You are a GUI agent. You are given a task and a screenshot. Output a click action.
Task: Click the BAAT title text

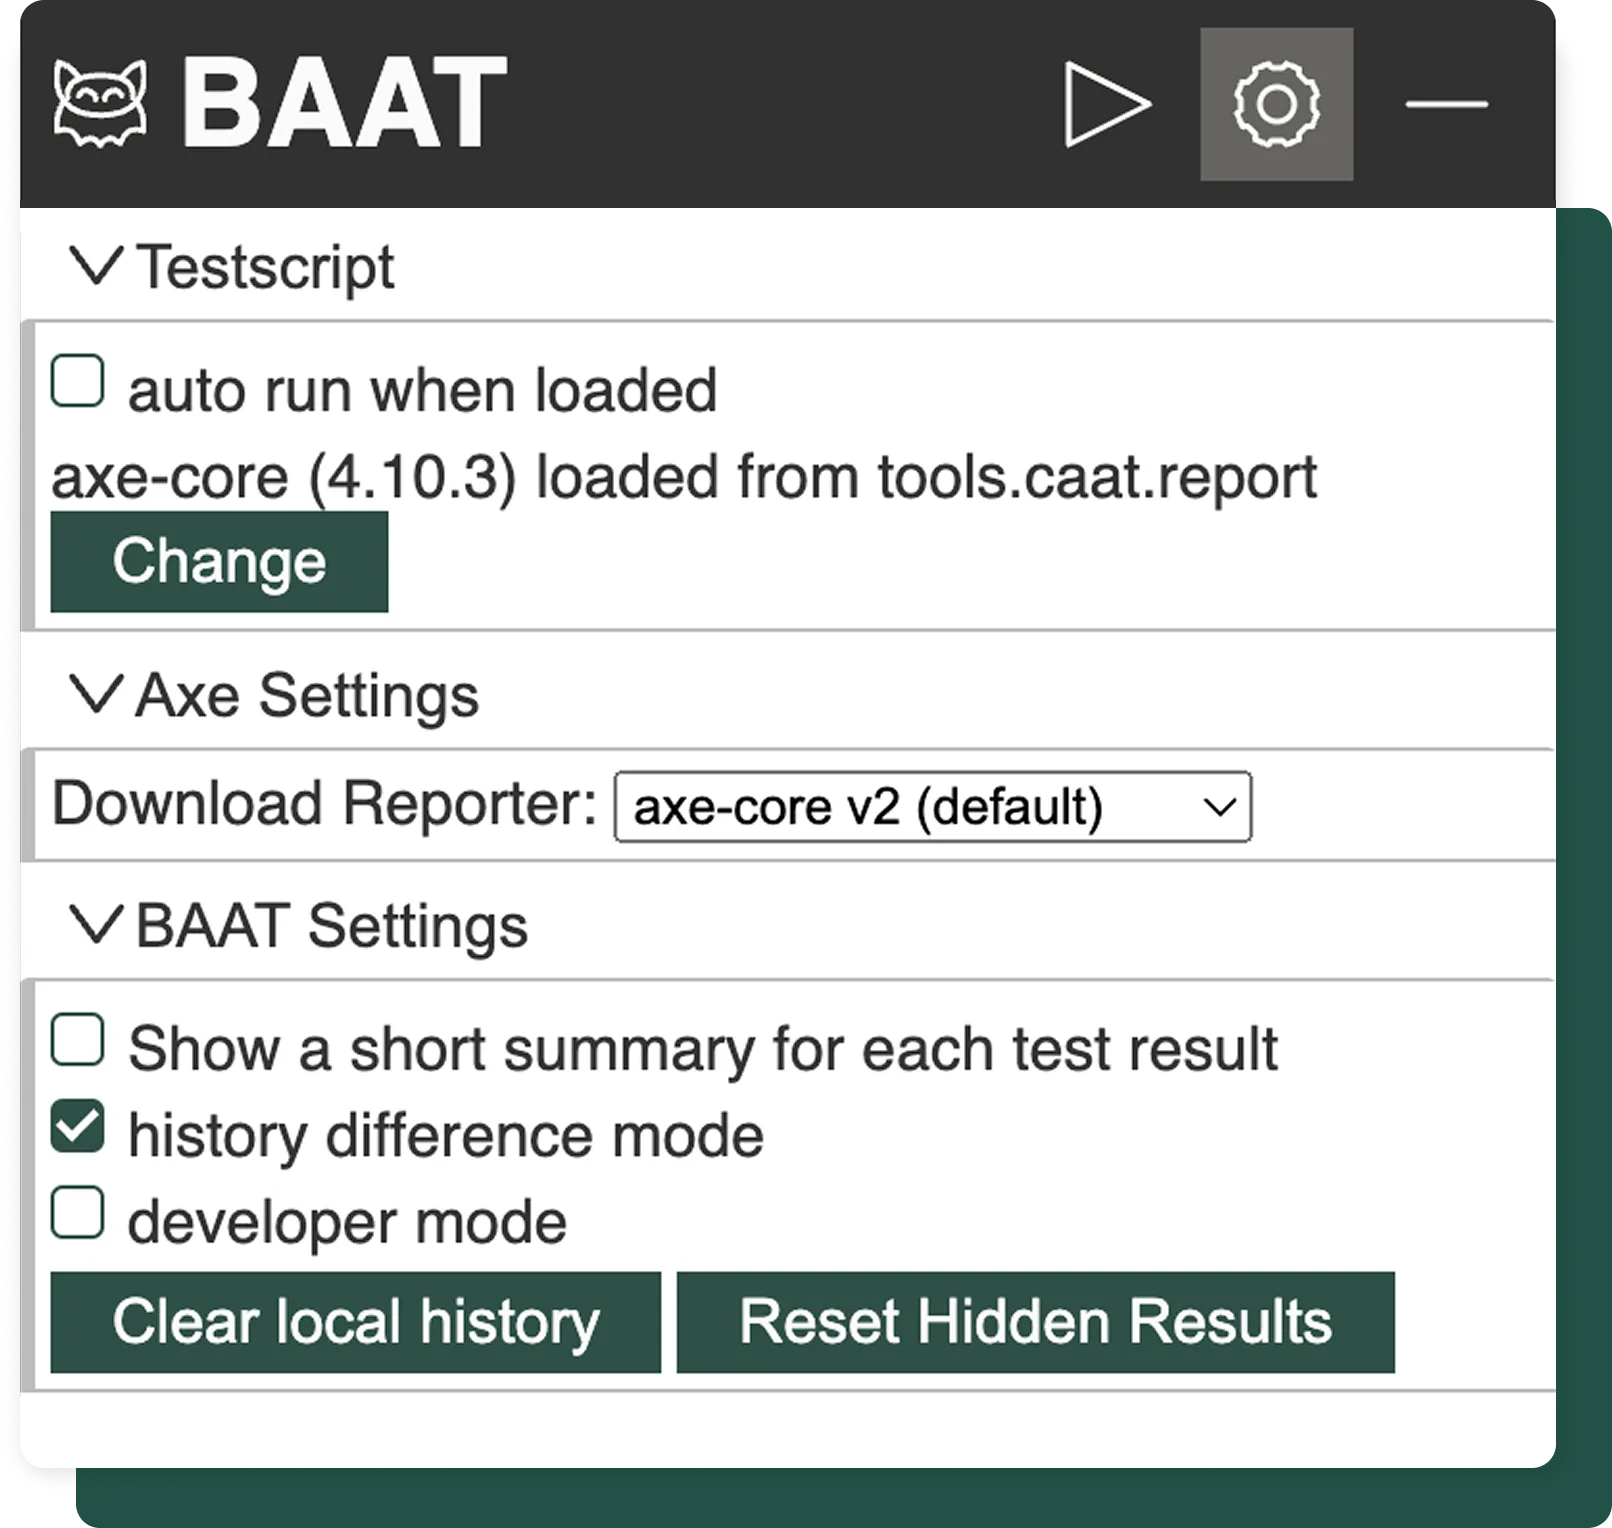[x=344, y=103]
